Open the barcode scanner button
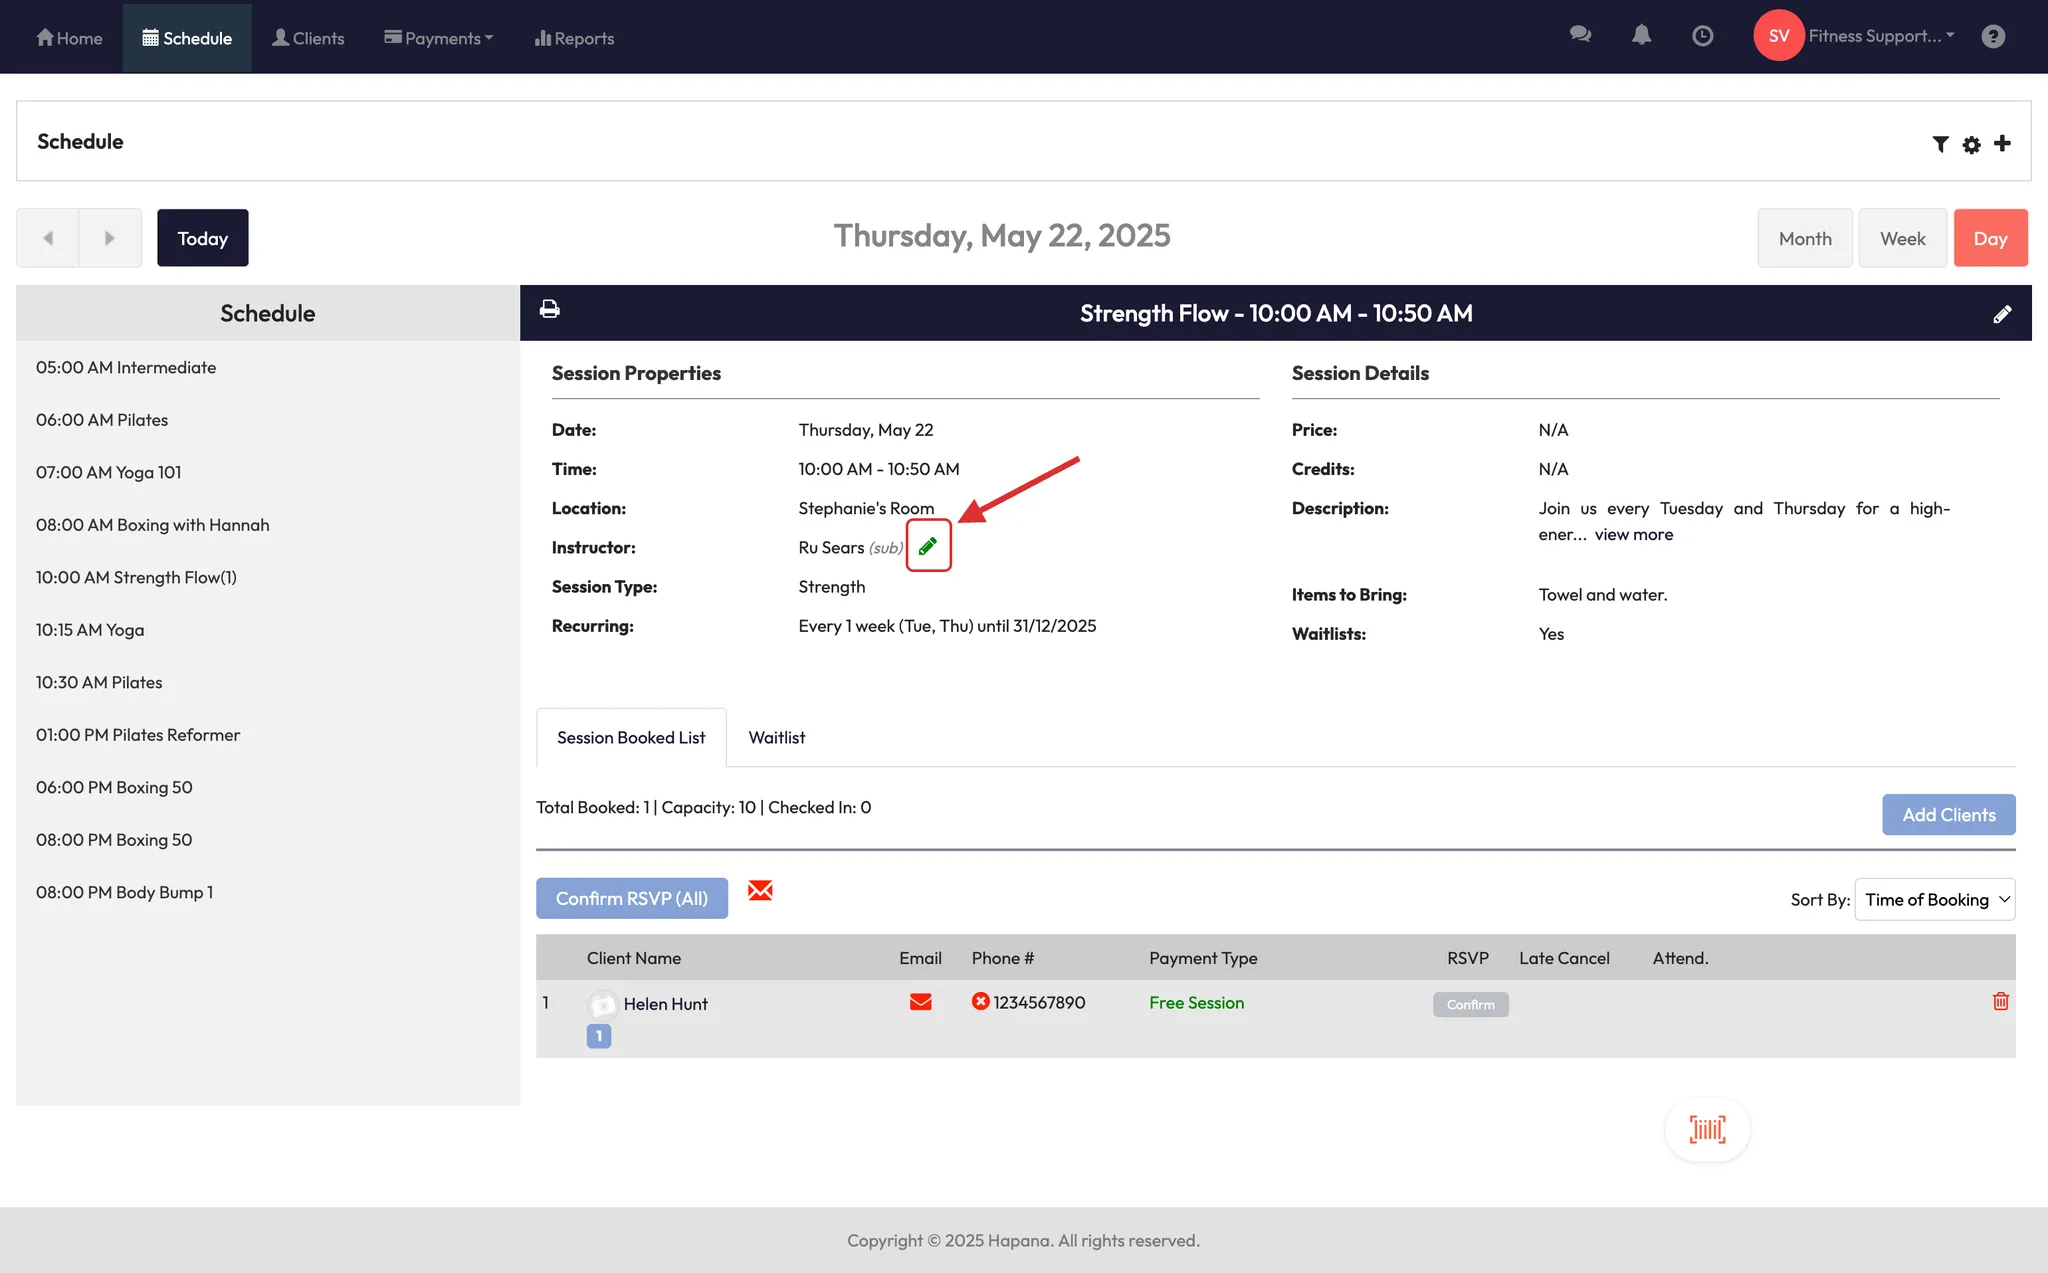2048x1273 pixels. pyautogui.click(x=1707, y=1130)
